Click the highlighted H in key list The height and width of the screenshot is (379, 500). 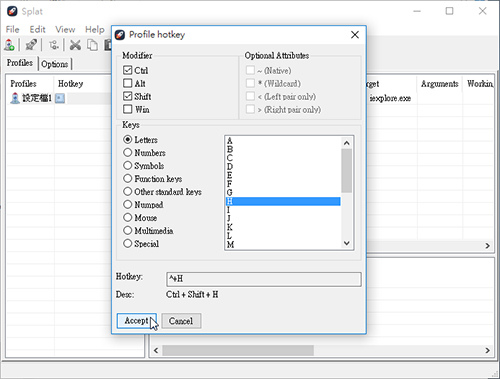click(283, 201)
